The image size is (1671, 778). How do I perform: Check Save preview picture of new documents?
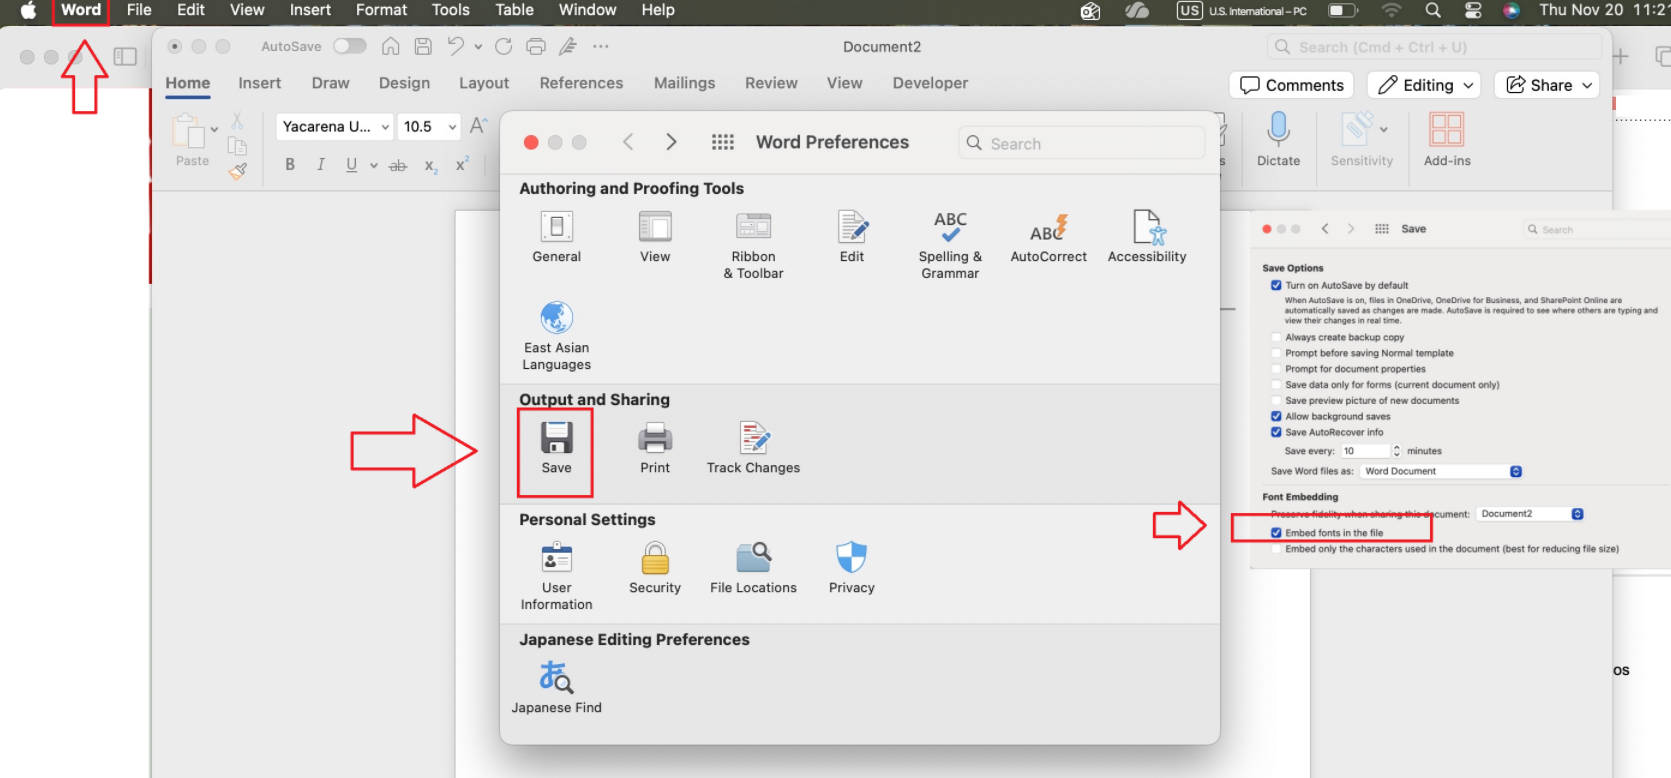(1276, 401)
